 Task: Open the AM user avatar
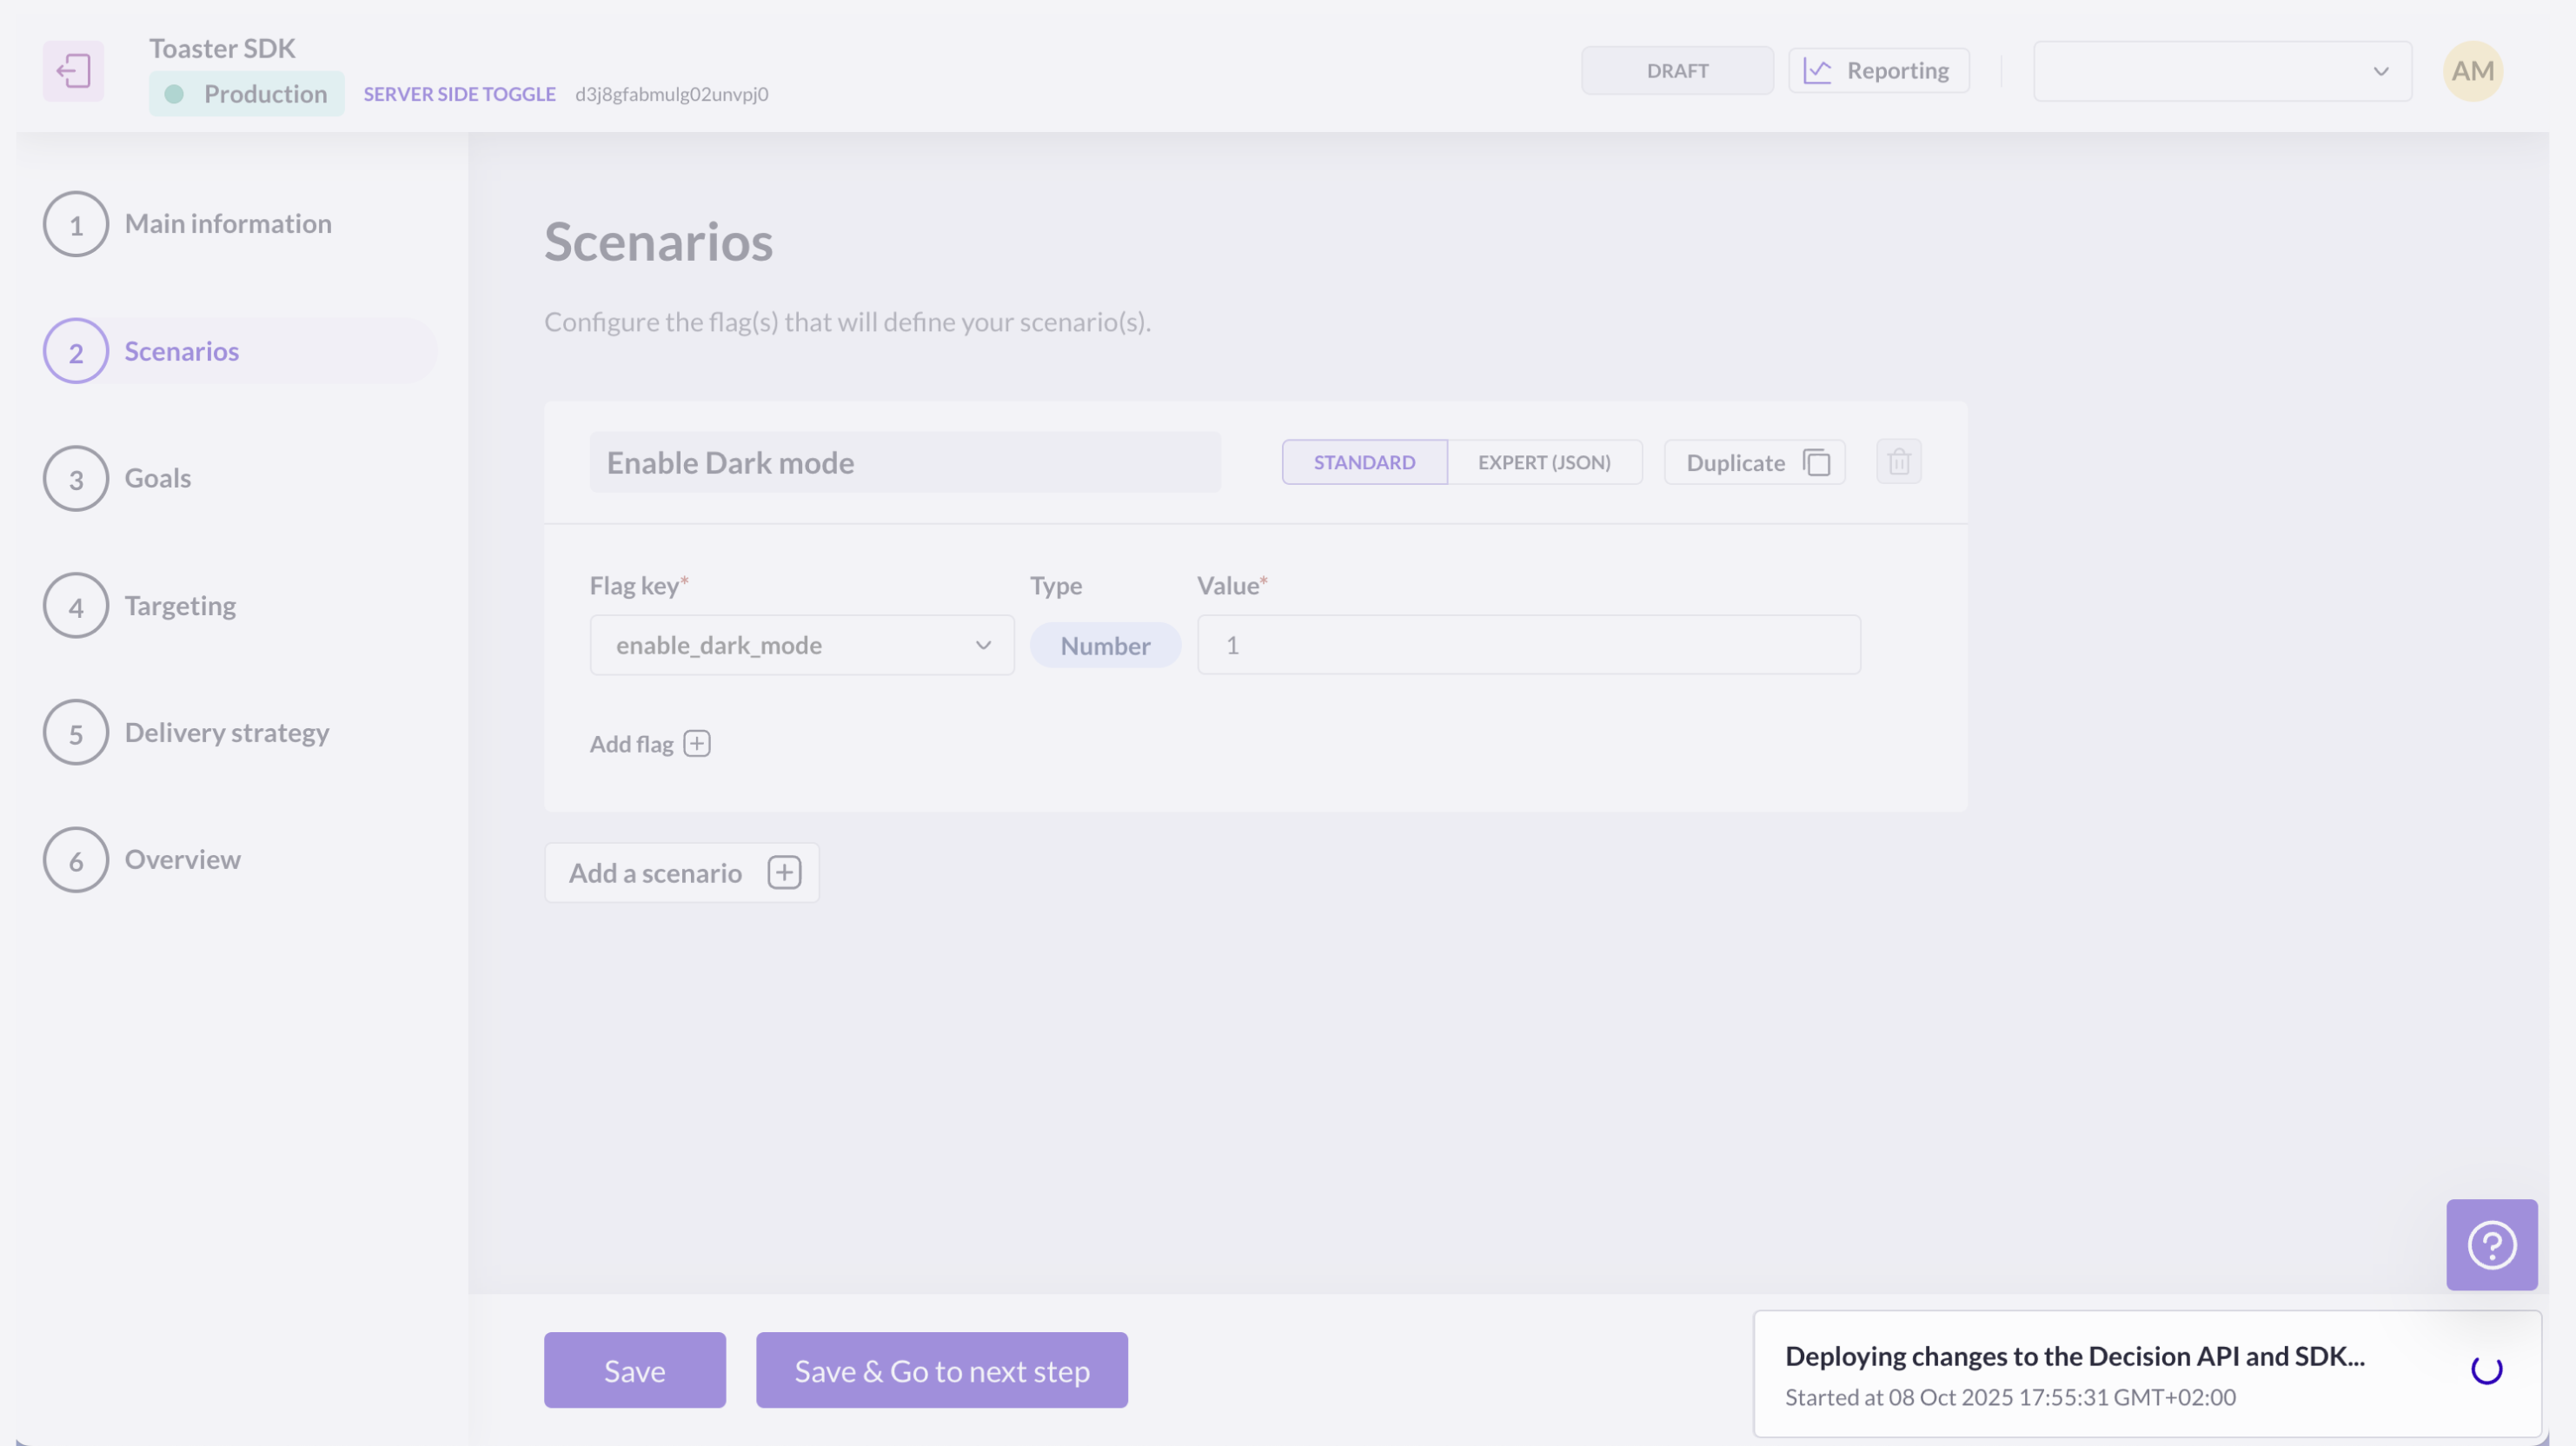(2472, 71)
